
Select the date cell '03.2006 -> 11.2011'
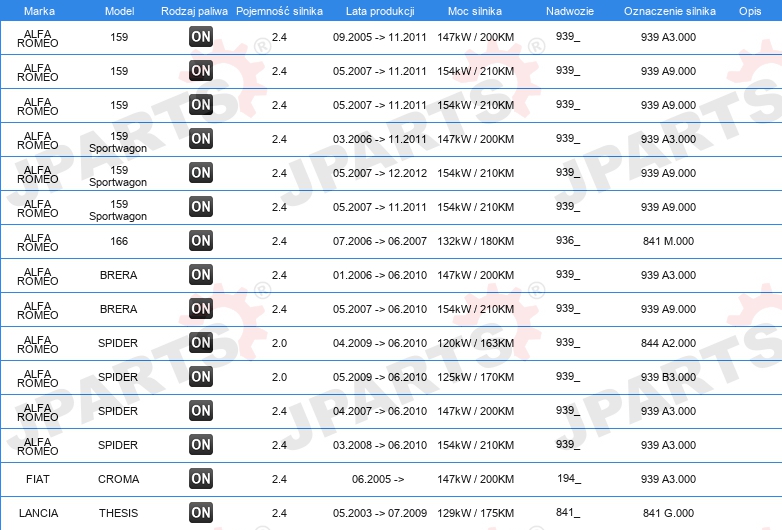pos(380,139)
